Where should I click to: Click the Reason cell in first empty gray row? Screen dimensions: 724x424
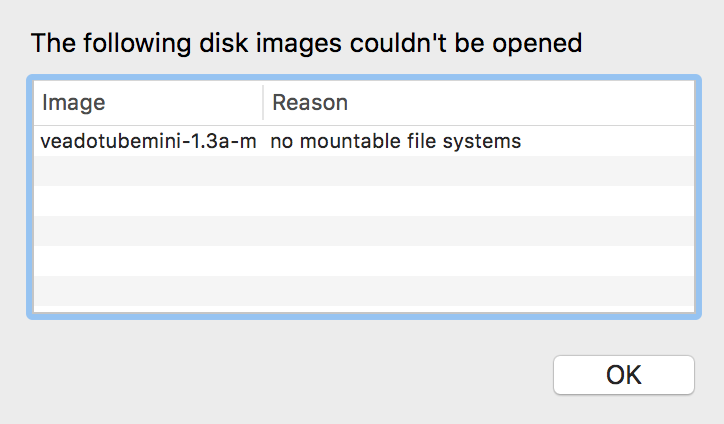coord(478,171)
